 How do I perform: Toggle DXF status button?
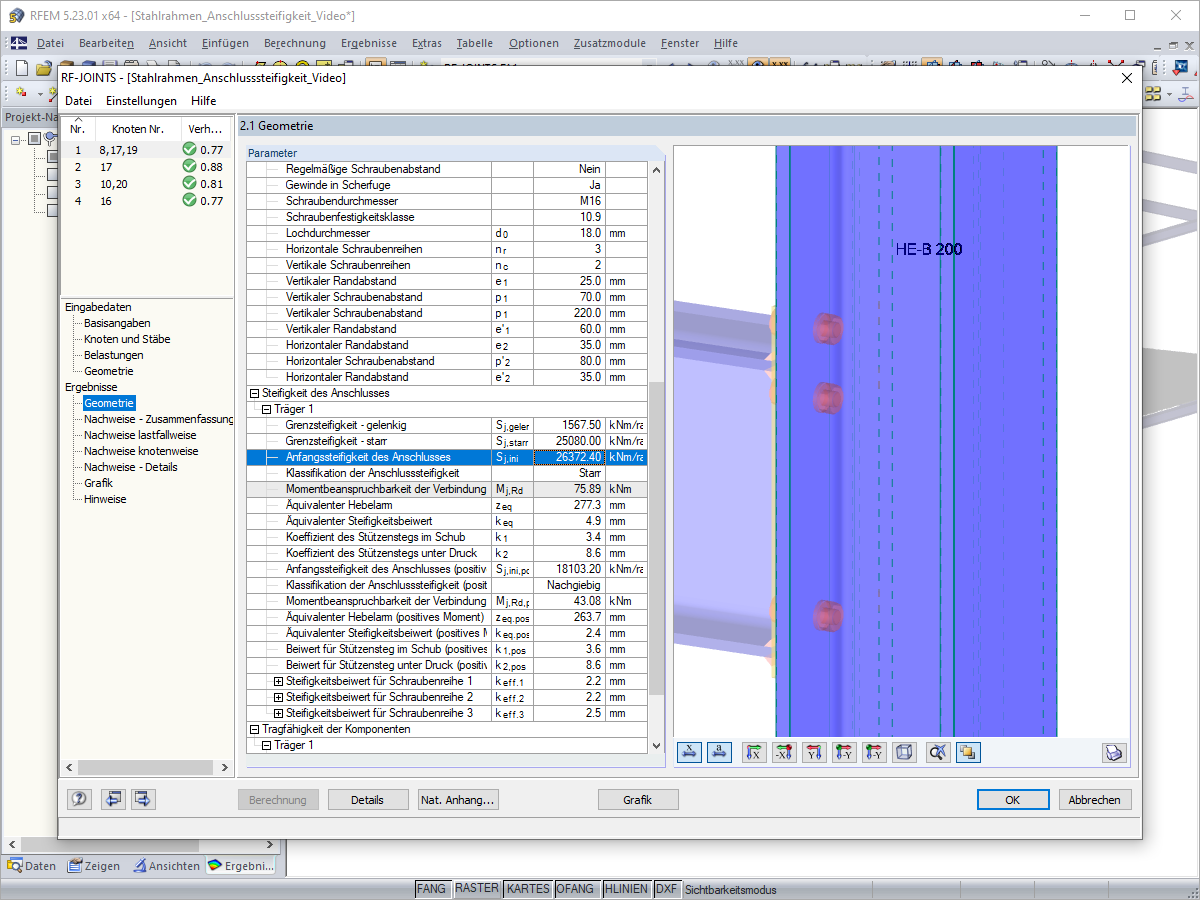(667, 889)
